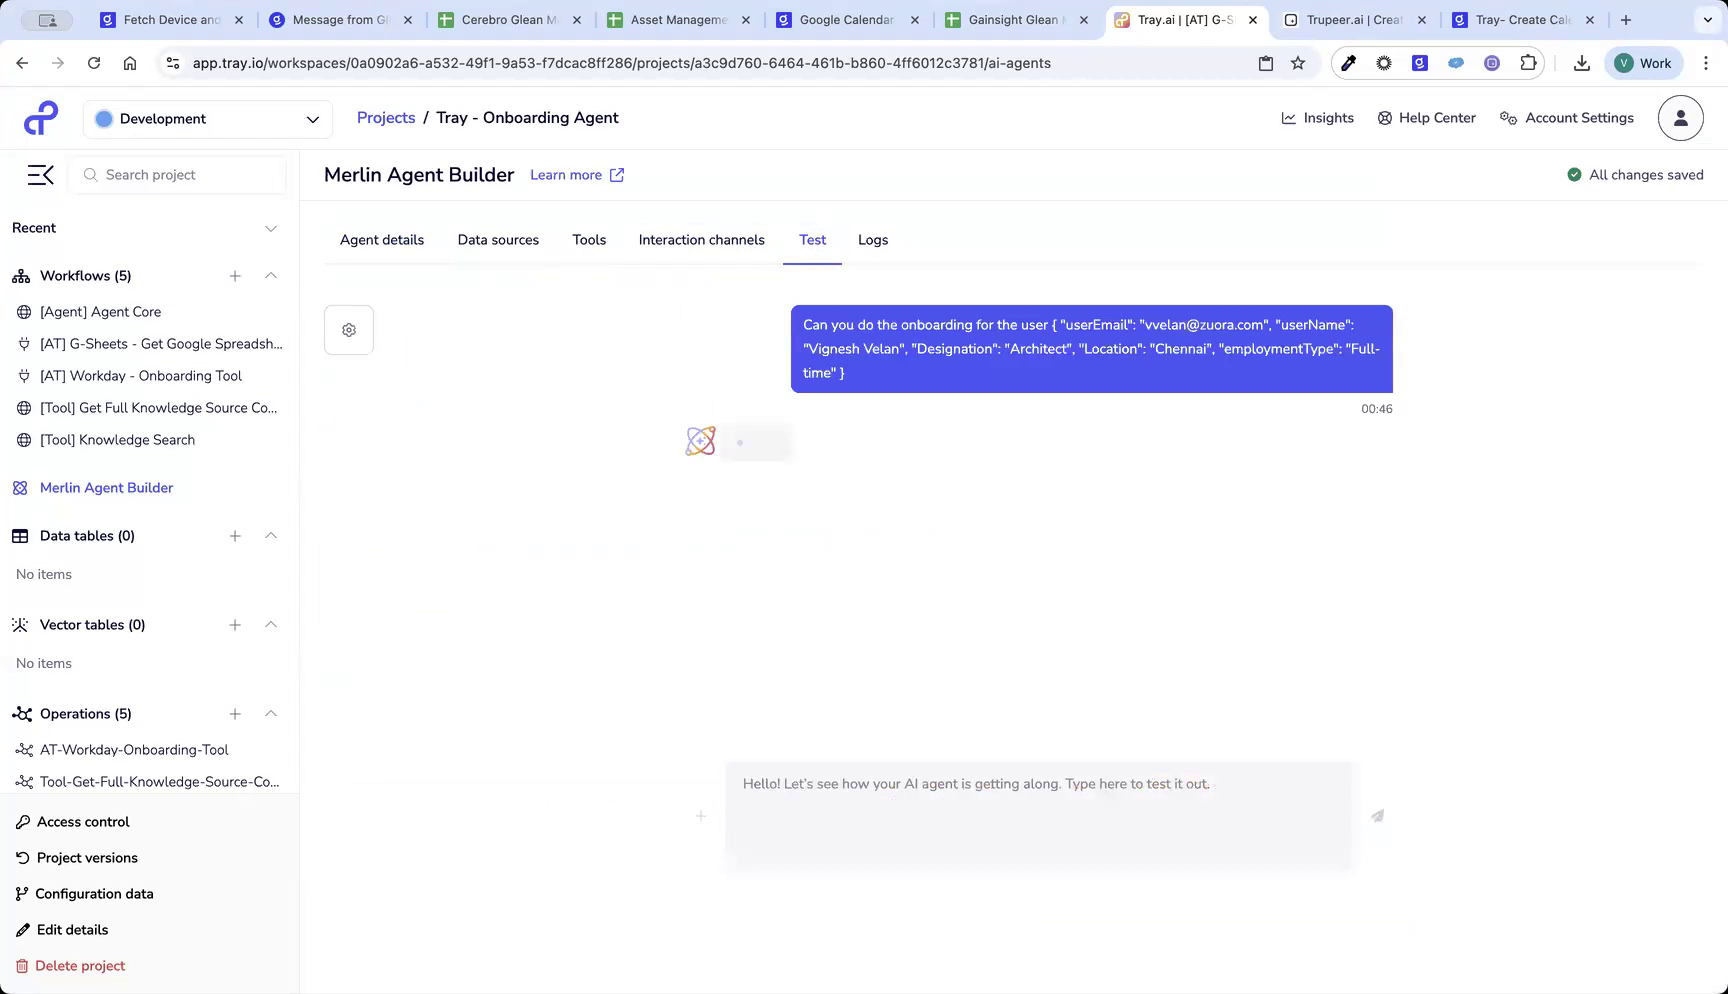Bookmark the page using the star icon

pyautogui.click(x=1297, y=62)
